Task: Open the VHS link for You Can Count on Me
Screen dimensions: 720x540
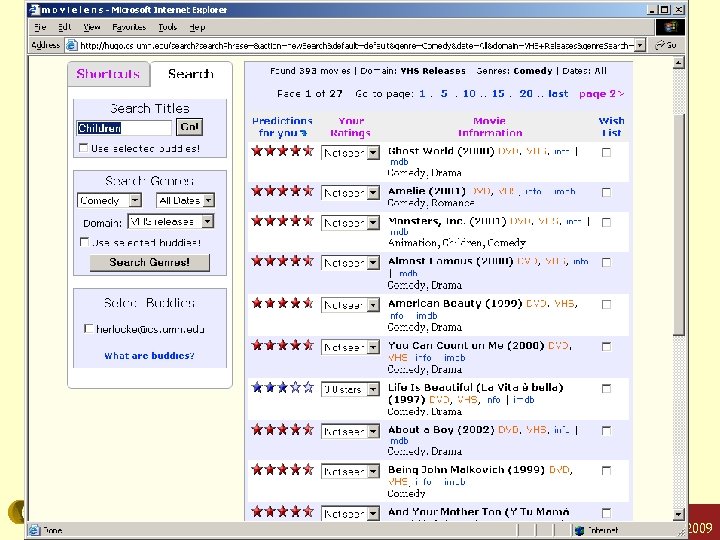Action: [398, 358]
